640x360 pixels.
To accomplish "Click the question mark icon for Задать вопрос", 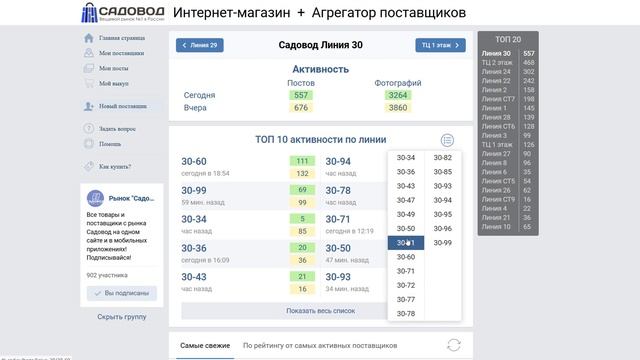I will click(x=89, y=129).
